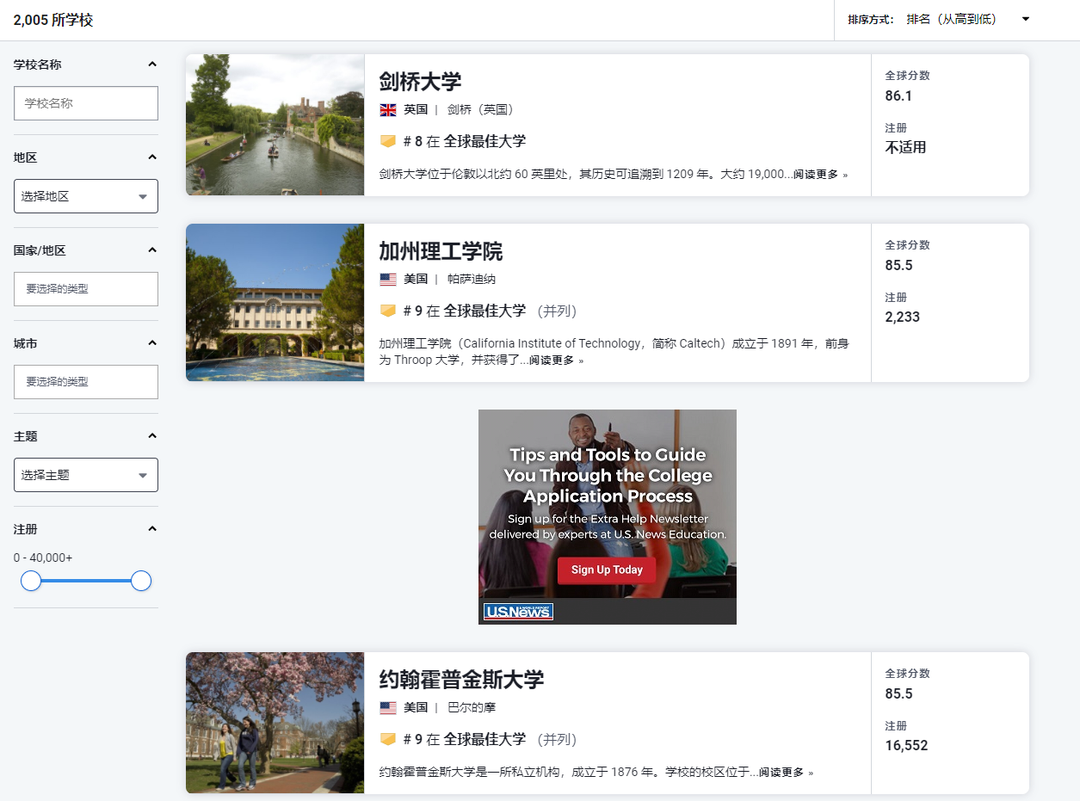Click the US flag icon under 约翰霍普金斯大学

click(388, 707)
